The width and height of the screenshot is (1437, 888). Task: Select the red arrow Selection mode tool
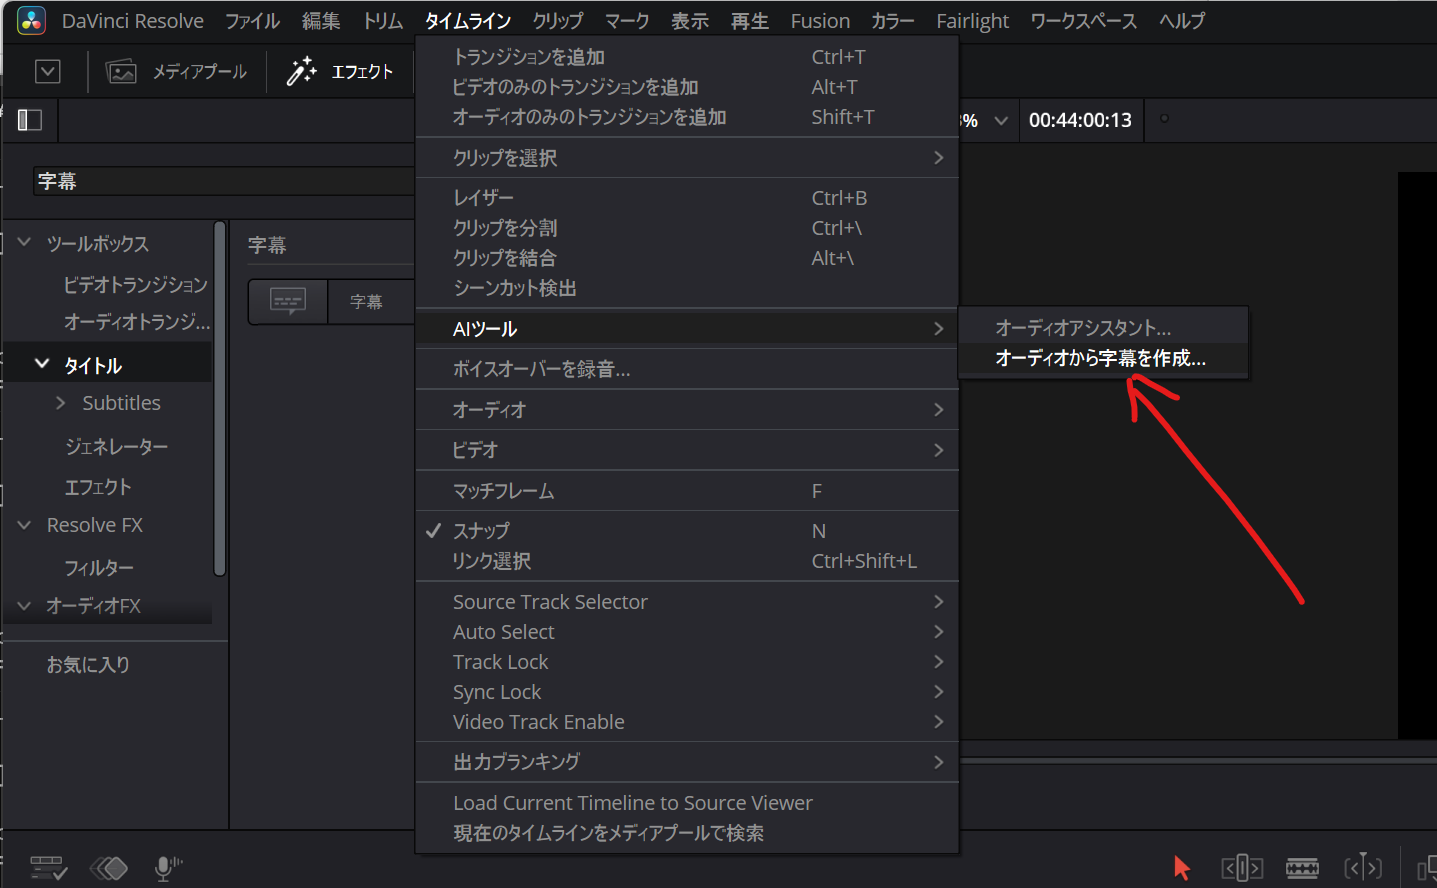(1181, 867)
